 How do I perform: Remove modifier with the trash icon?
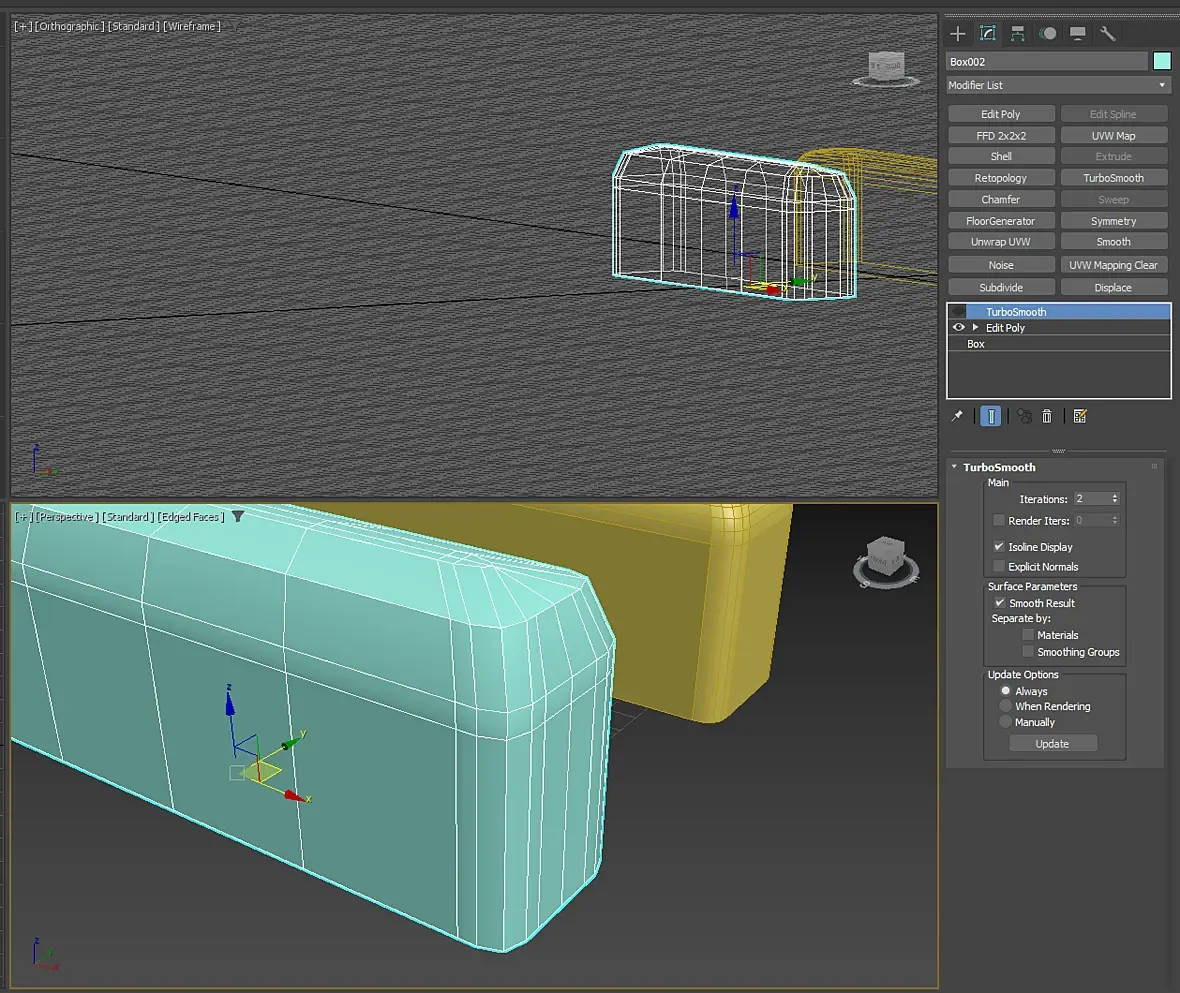1047,416
